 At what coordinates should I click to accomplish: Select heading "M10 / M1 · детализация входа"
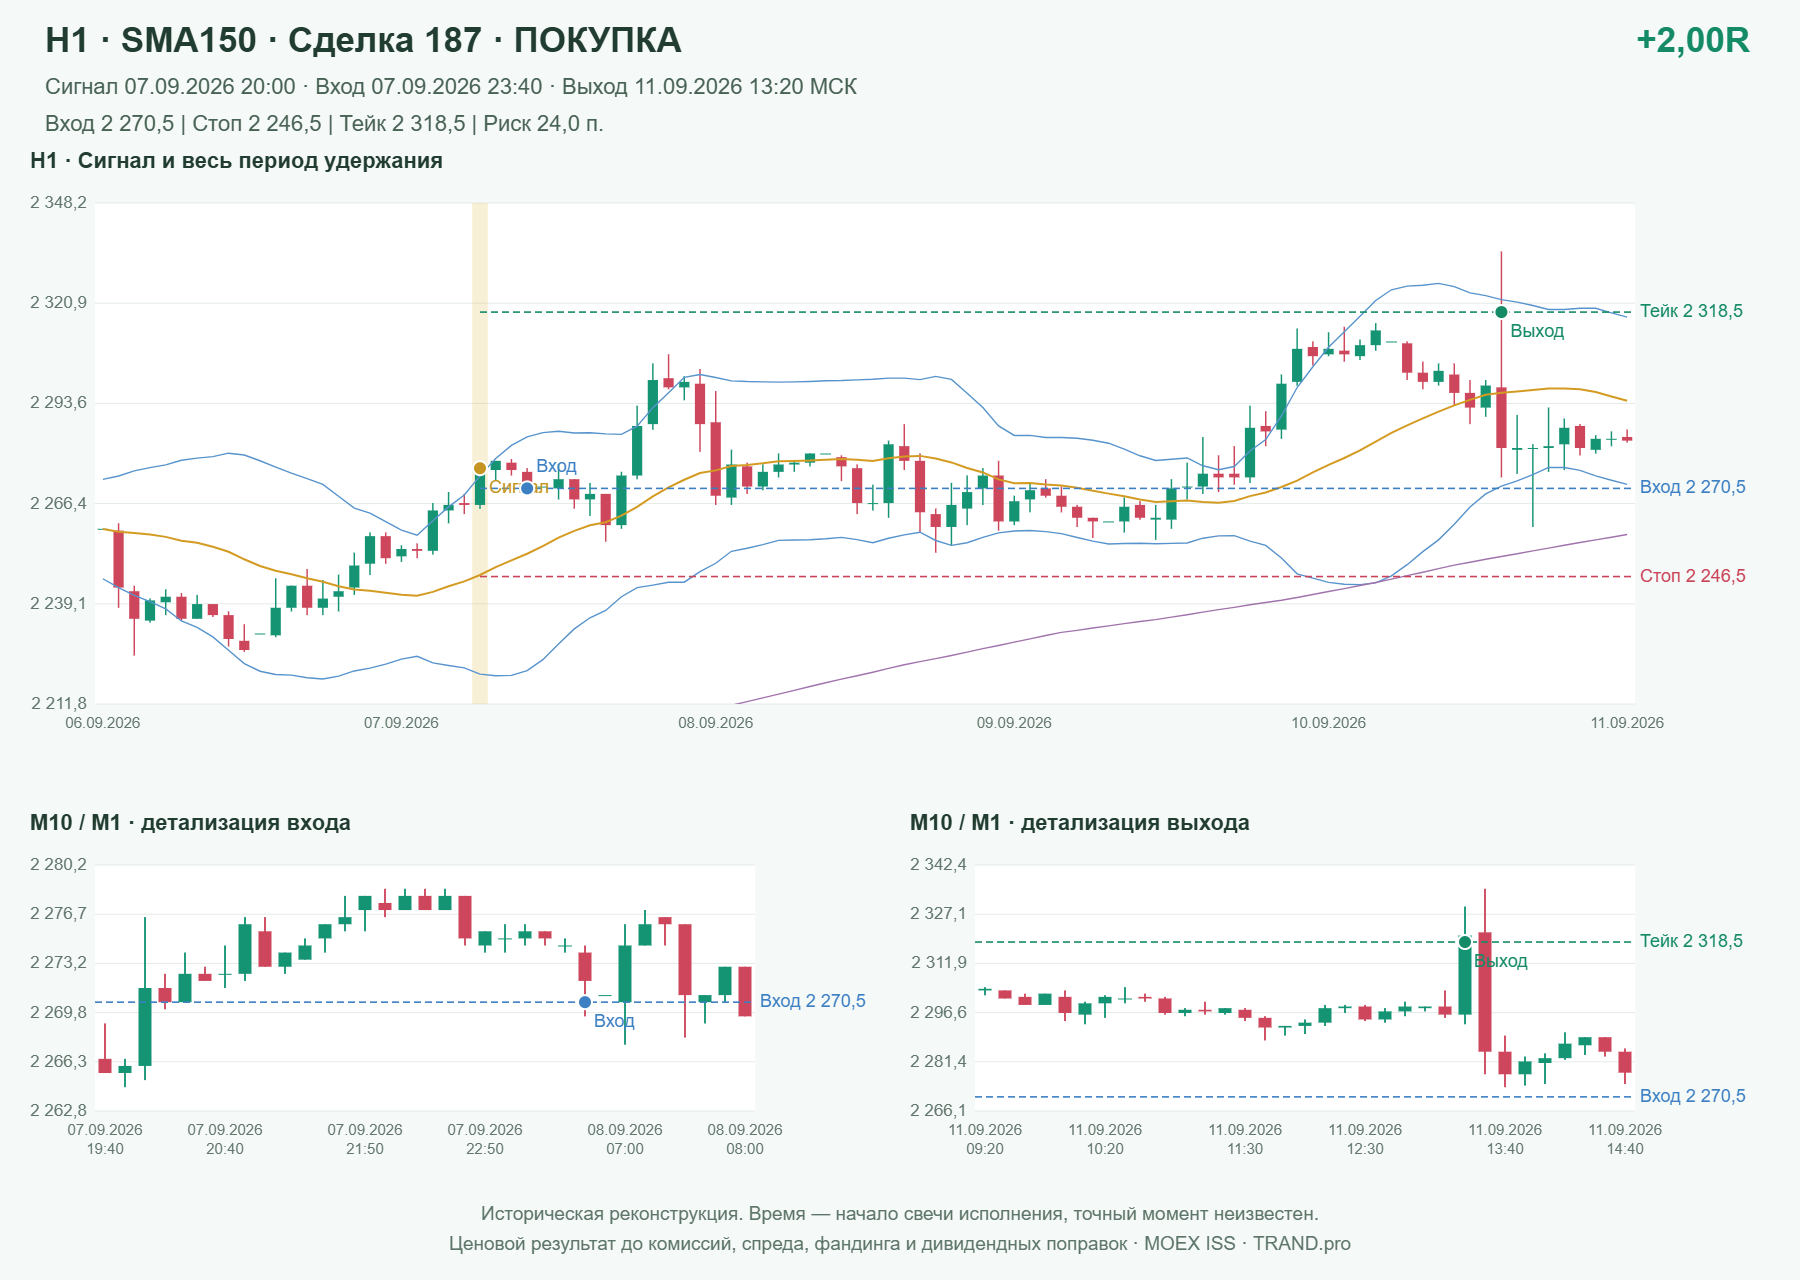190,823
